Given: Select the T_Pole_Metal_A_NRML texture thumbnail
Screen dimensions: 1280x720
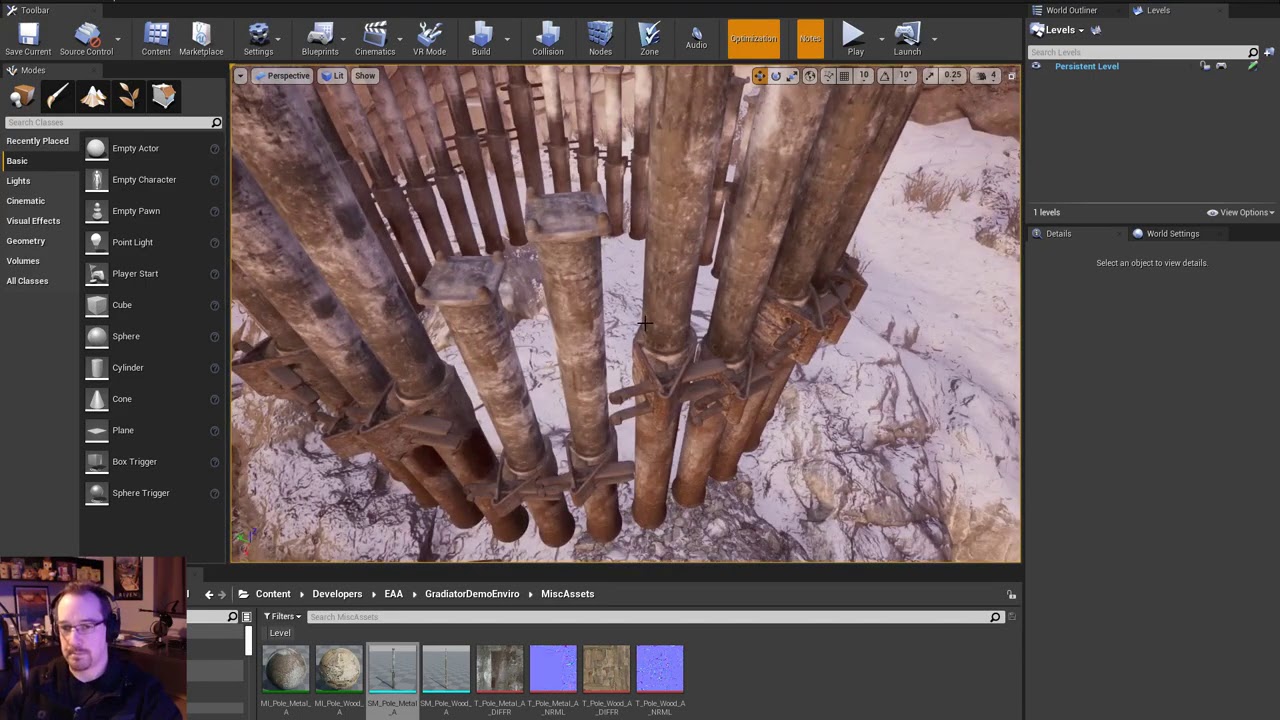Looking at the screenshot, I should 553,669.
